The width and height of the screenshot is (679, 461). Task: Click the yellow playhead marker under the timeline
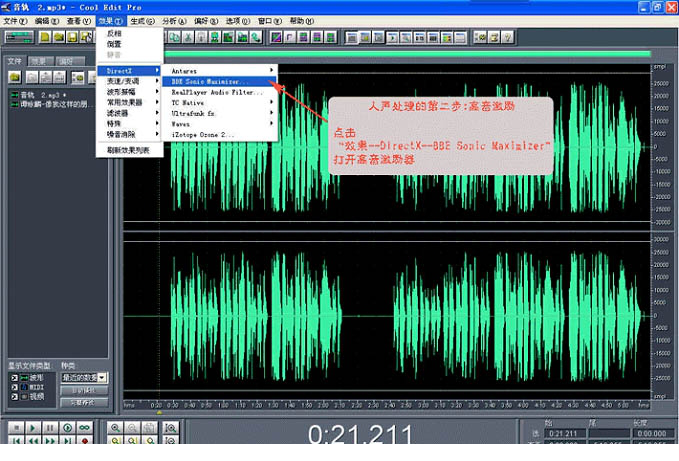point(159,413)
